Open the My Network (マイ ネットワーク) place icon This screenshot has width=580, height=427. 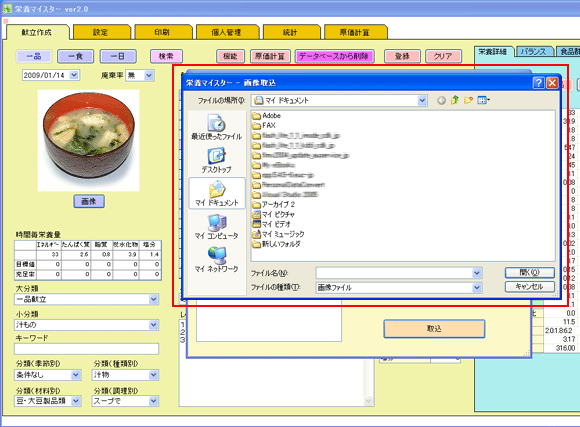pyautogui.click(x=216, y=259)
